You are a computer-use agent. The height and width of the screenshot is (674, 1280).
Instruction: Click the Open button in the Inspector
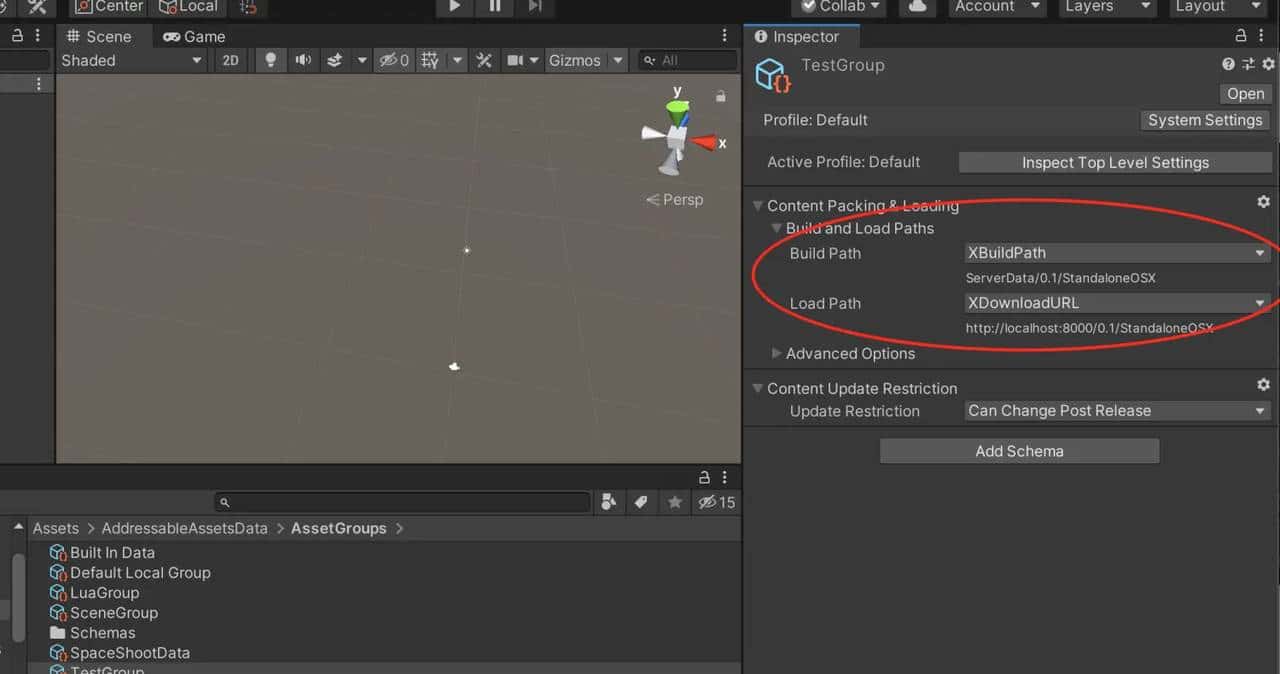pos(1245,94)
